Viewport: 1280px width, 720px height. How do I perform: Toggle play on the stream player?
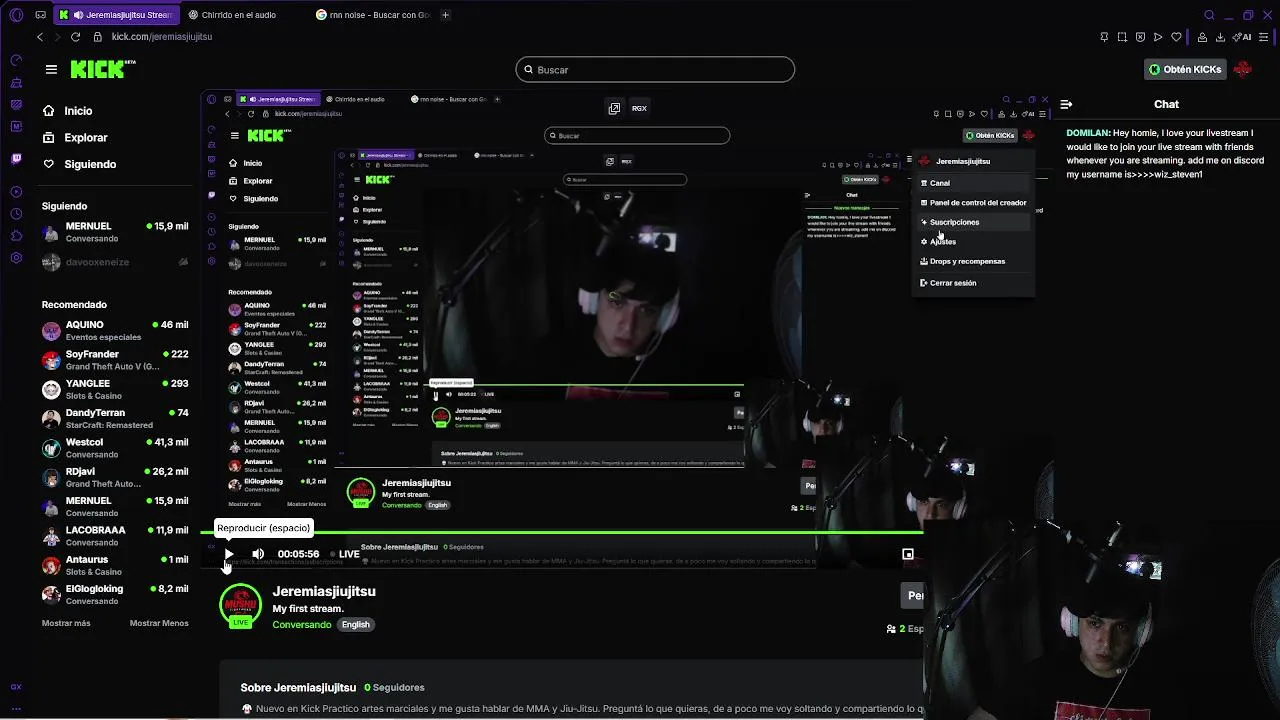[x=229, y=554]
